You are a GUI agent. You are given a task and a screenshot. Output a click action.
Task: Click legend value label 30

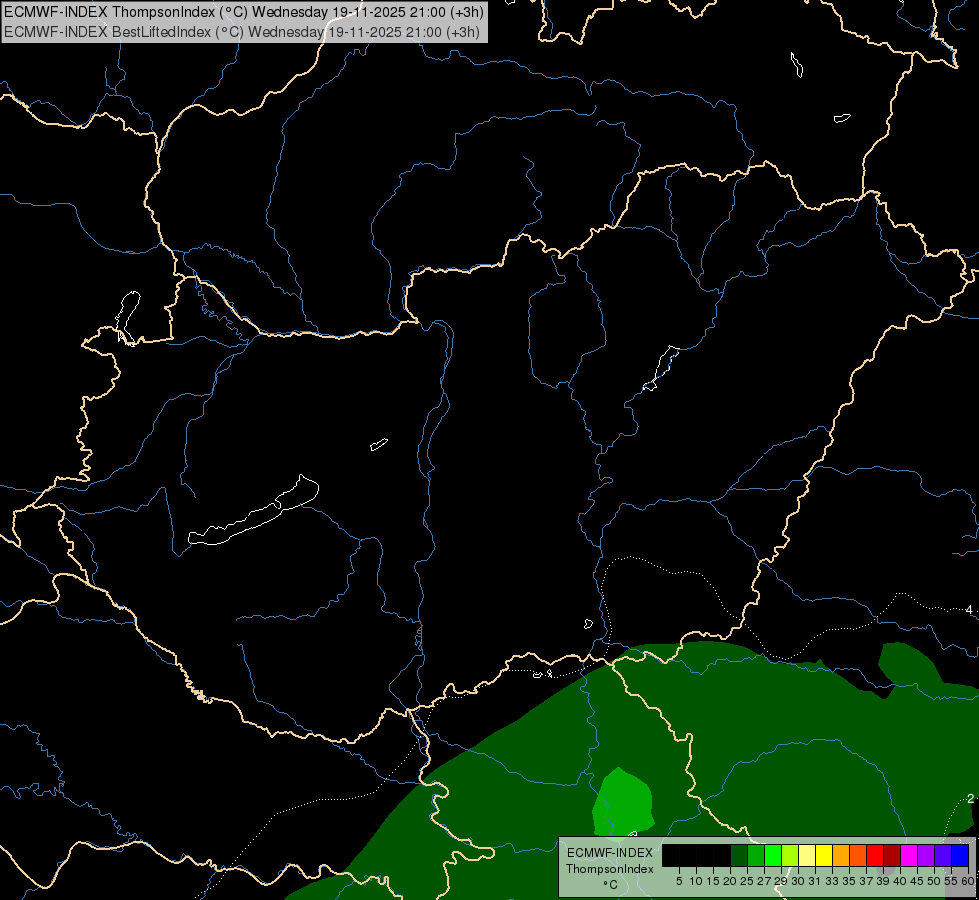(798, 881)
